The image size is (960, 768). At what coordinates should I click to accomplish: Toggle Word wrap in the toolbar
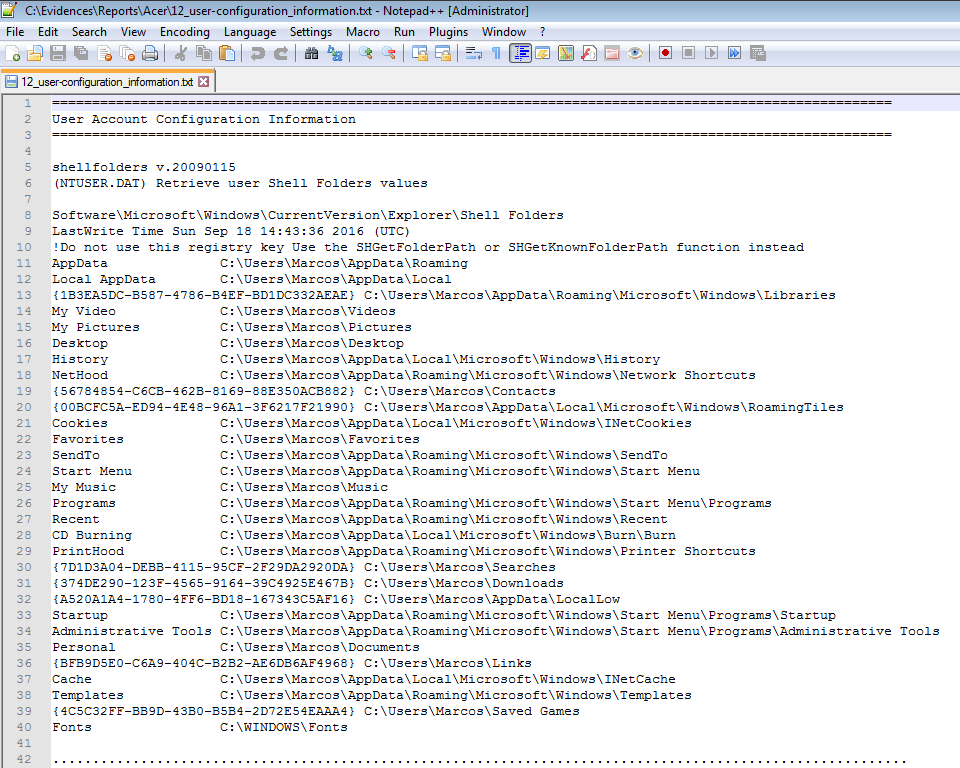[x=474, y=53]
